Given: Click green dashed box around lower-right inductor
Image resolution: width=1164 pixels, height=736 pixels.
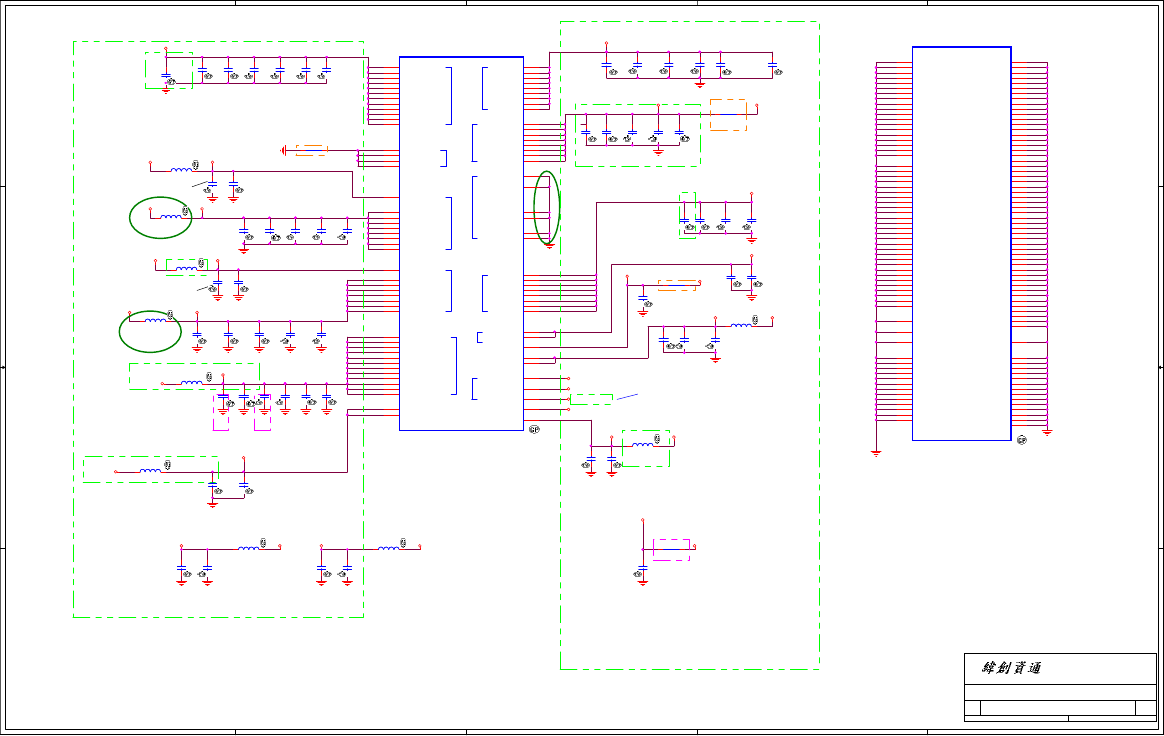Looking at the screenshot, I should (646, 449).
